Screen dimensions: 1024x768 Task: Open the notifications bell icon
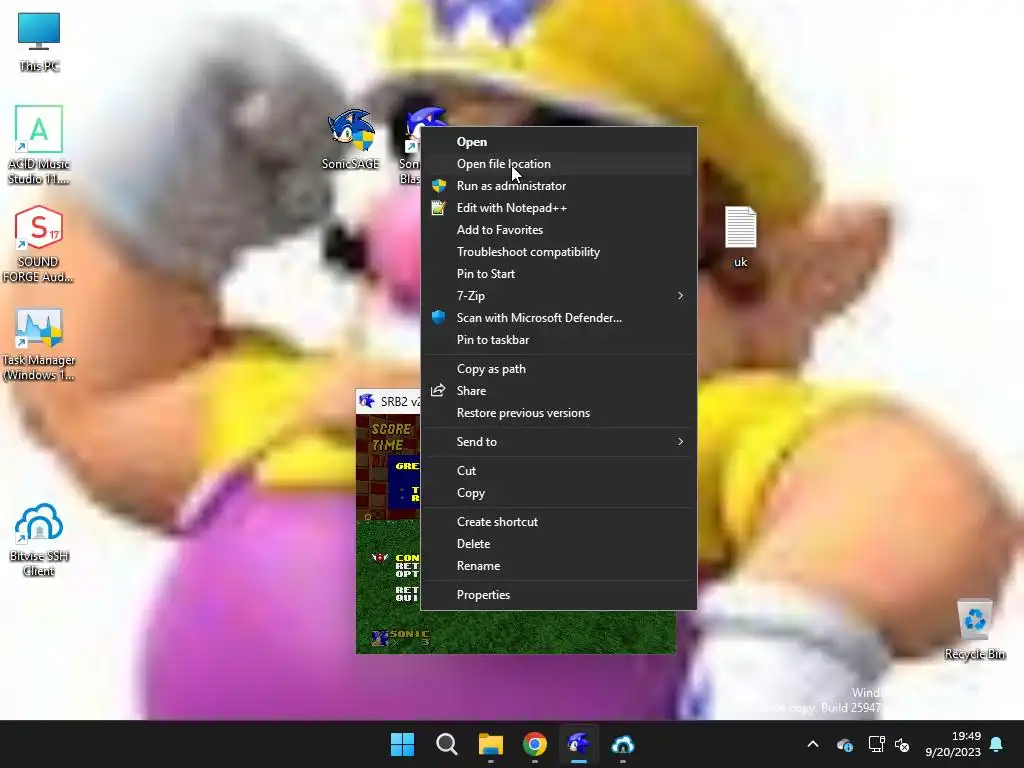click(997, 744)
